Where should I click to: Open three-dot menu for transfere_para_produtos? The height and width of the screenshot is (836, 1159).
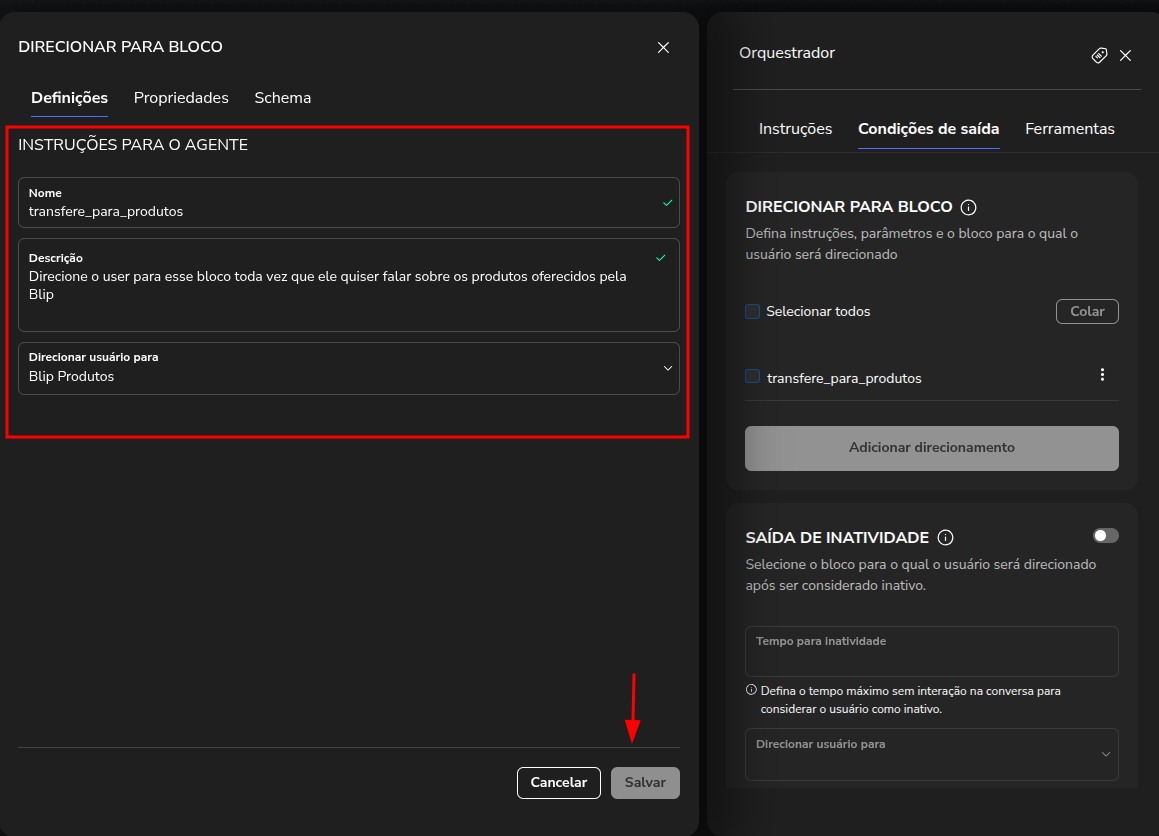pyautogui.click(x=1102, y=375)
